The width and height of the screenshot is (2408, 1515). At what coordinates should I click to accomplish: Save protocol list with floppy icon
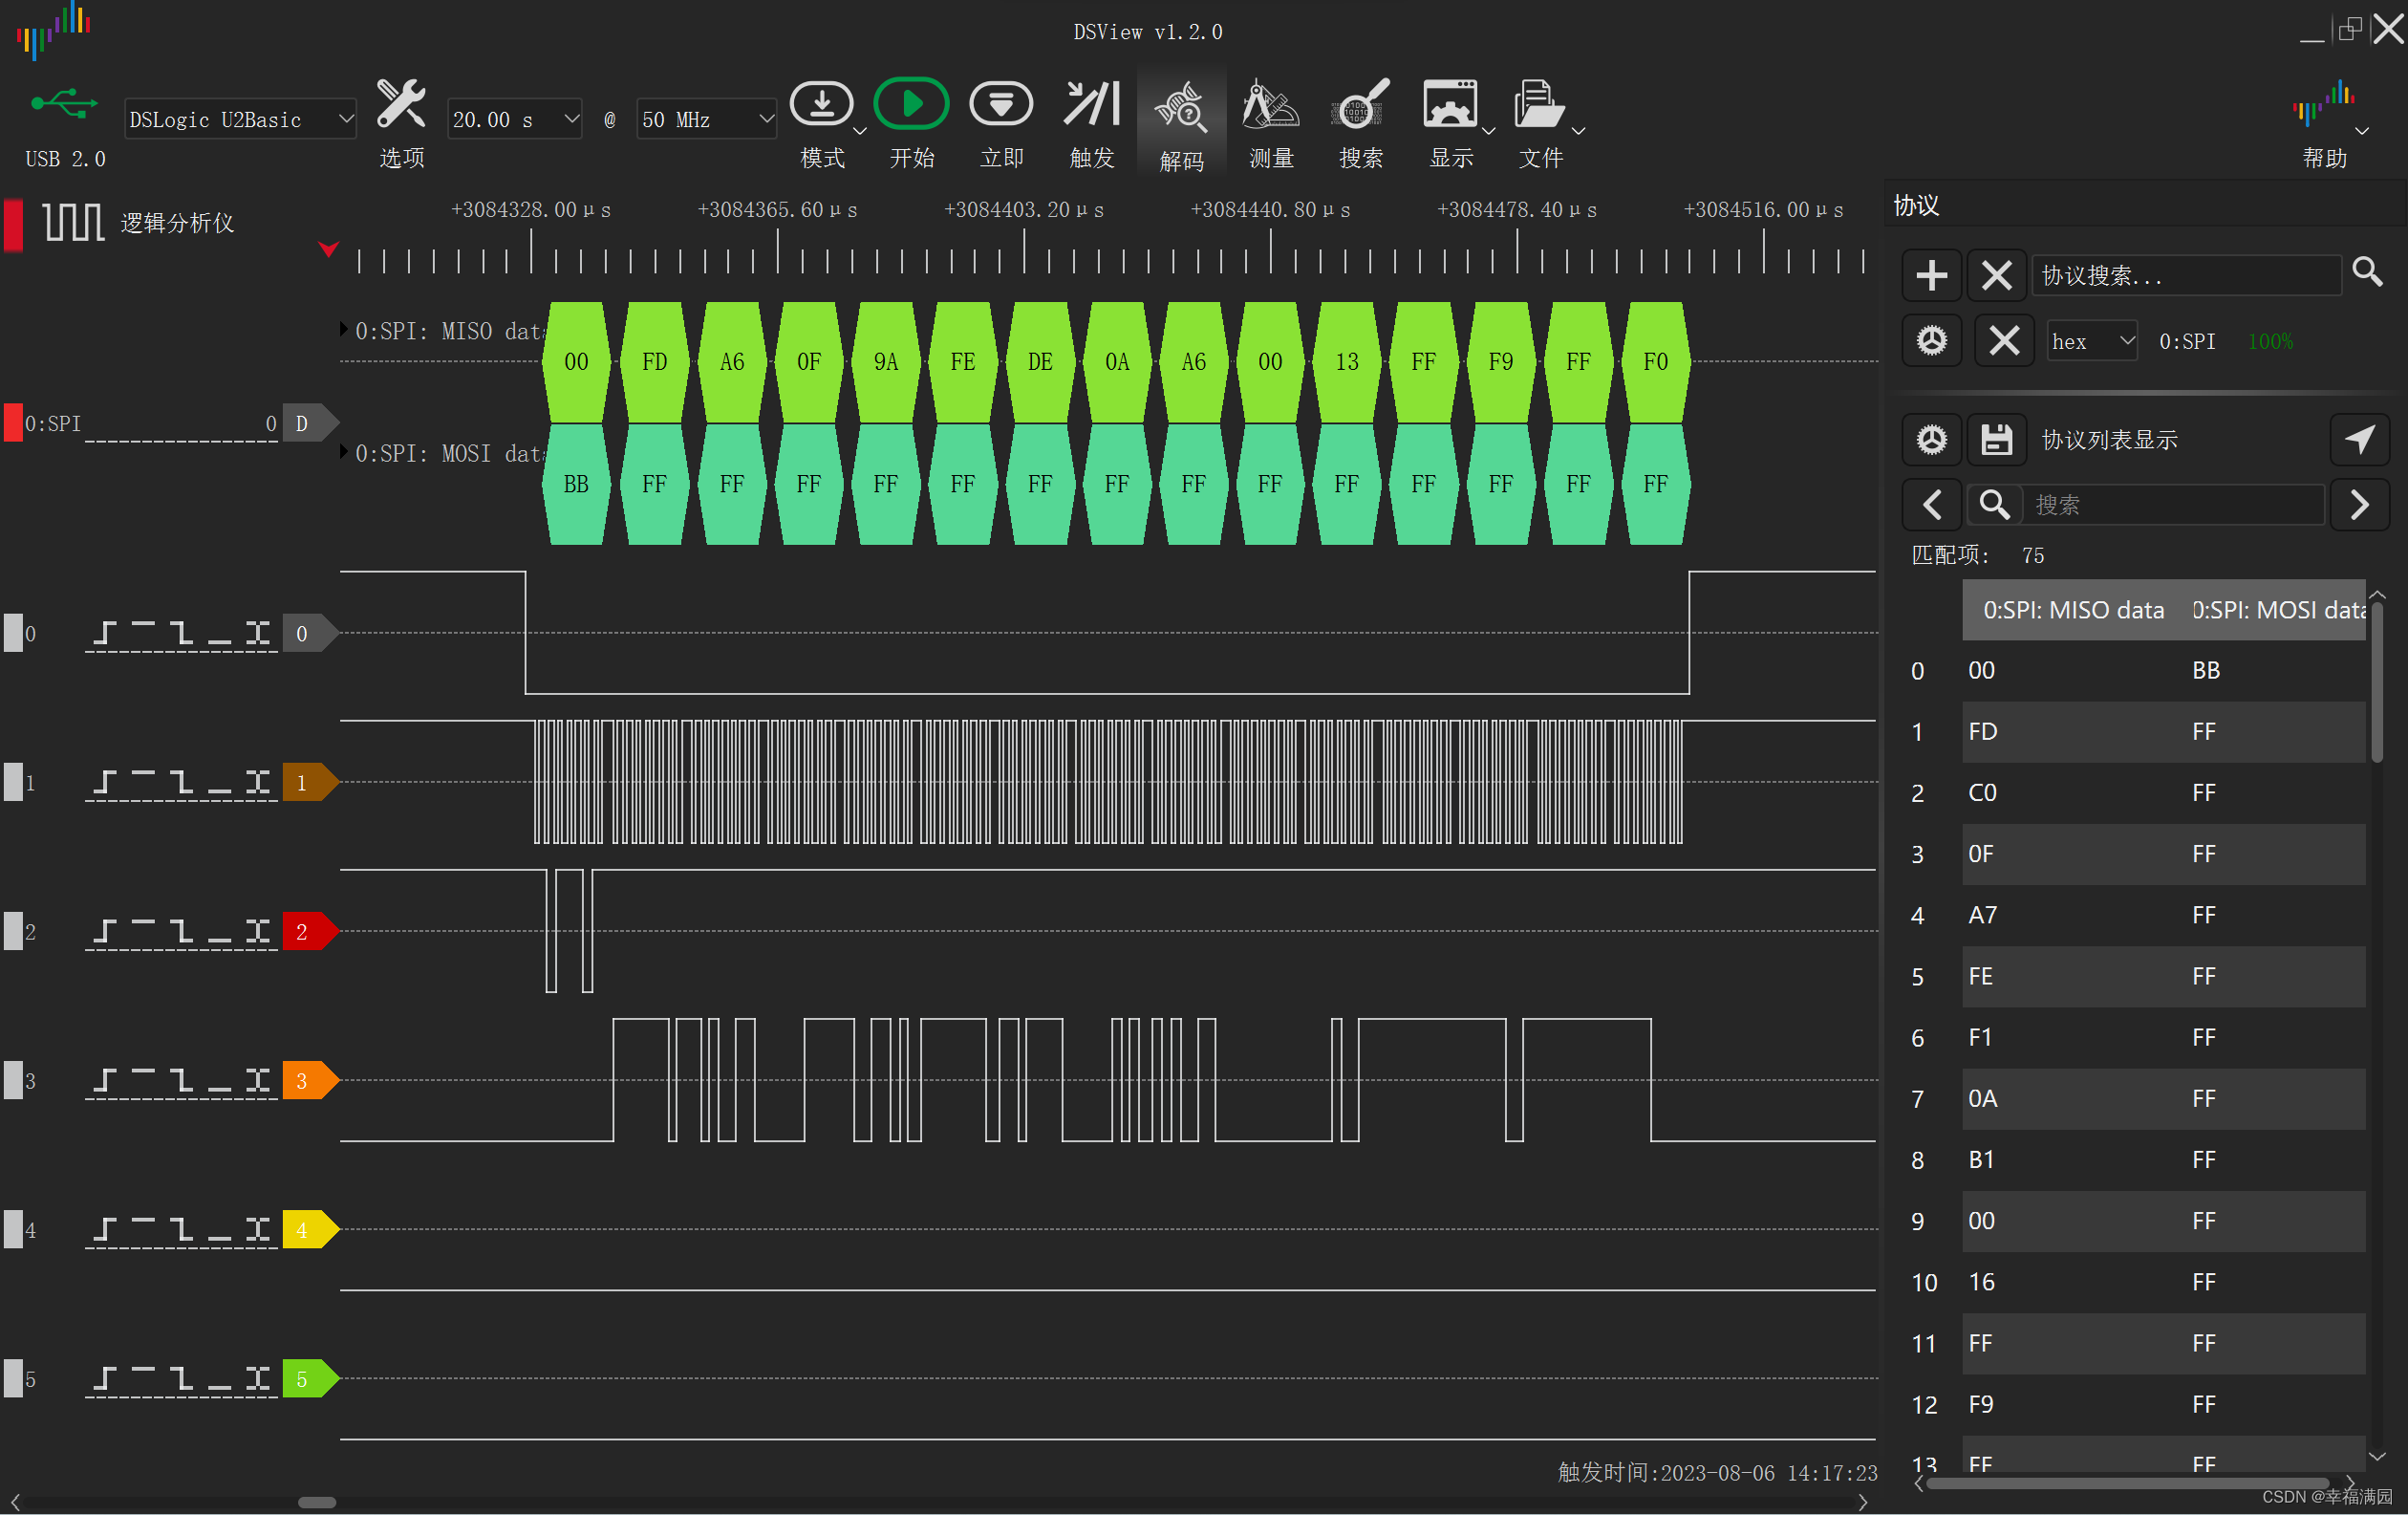tap(1996, 440)
